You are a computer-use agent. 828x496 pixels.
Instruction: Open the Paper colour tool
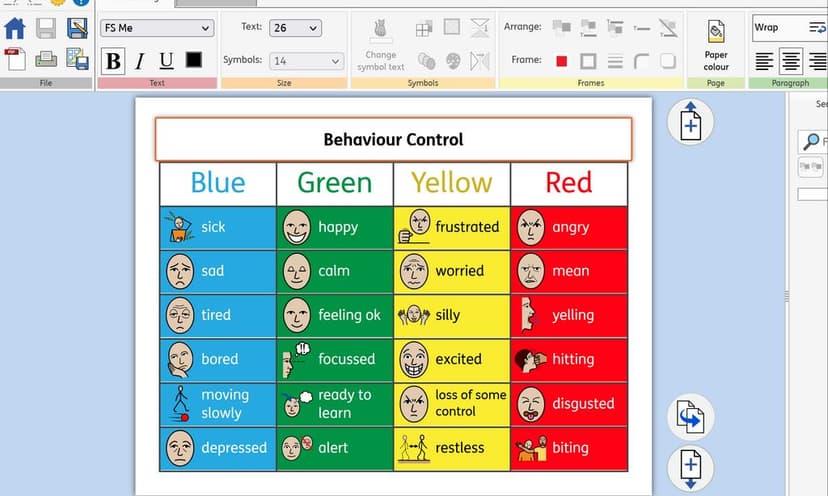[x=716, y=45]
